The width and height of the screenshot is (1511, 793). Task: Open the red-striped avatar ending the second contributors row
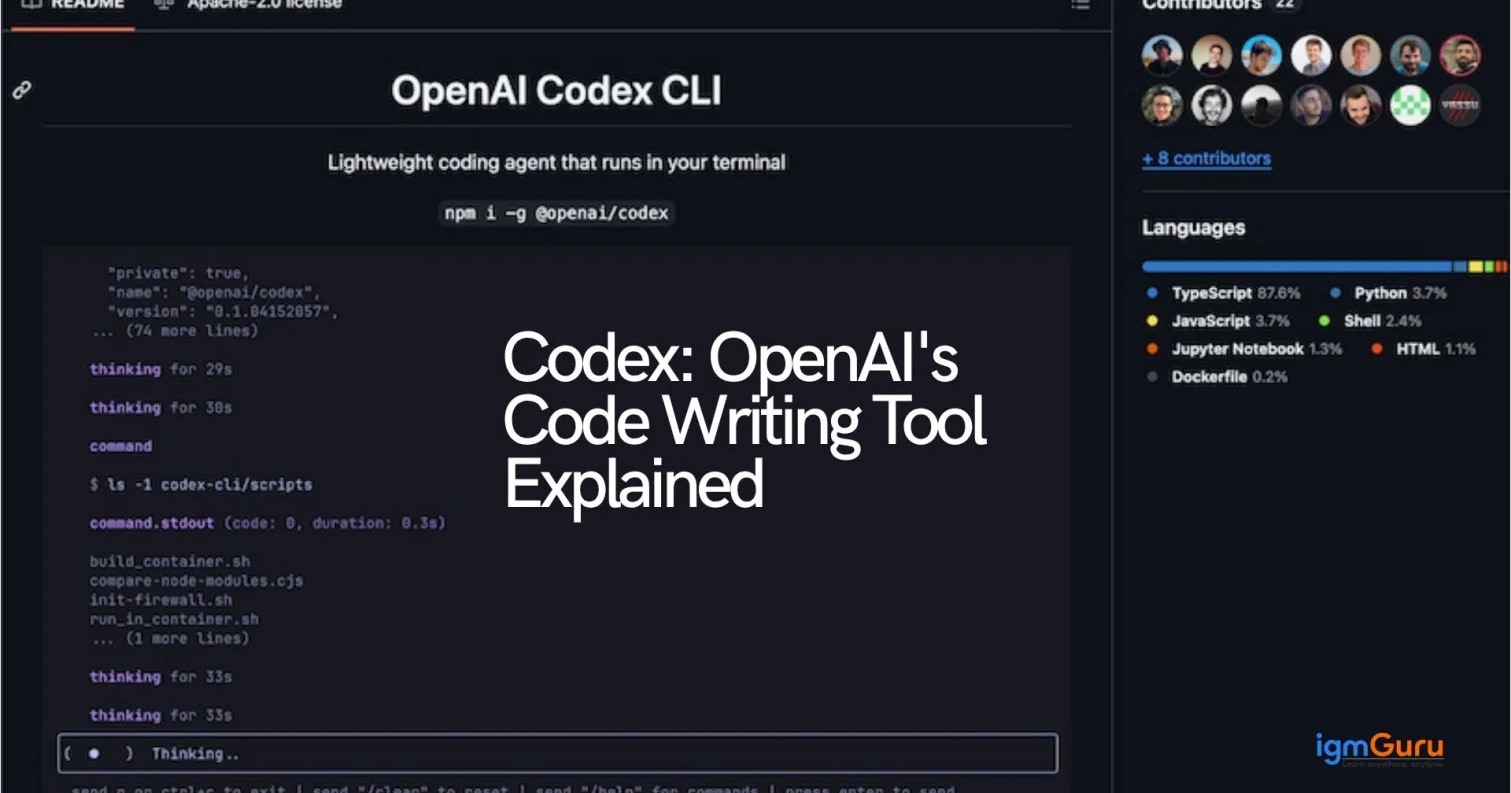pos(1460,105)
